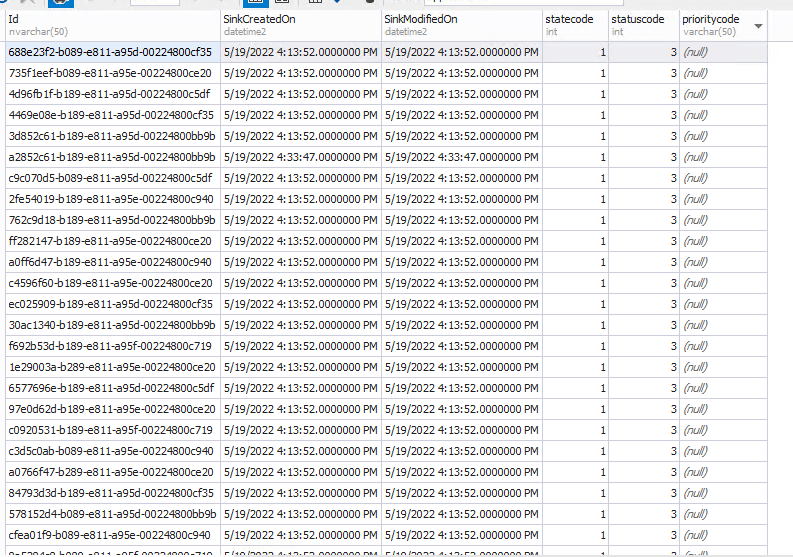Select statecode value in row 4d96fb1f
The height and width of the screenshot is (557, 793).
[575, 94]
